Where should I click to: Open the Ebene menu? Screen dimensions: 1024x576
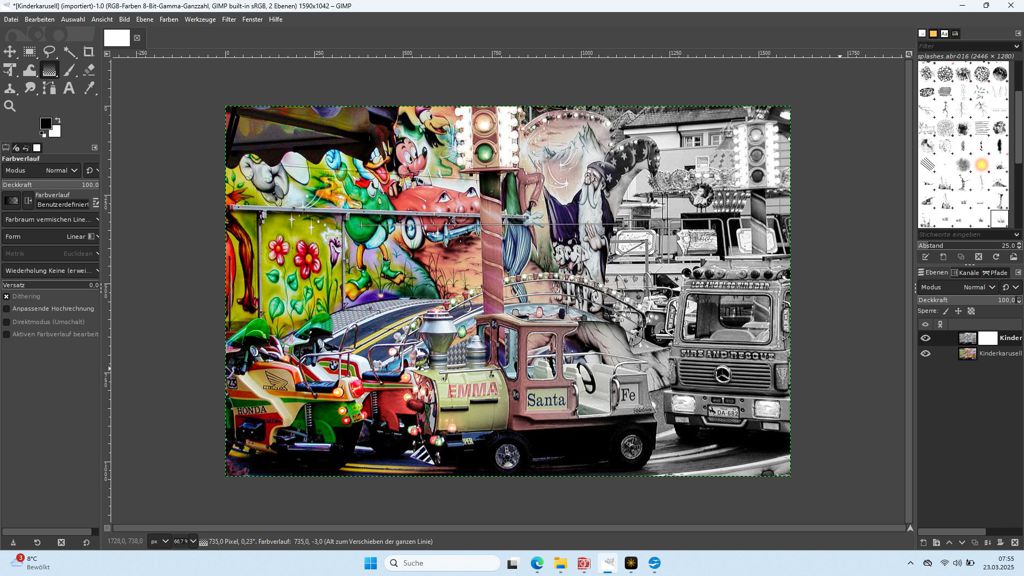144,20
